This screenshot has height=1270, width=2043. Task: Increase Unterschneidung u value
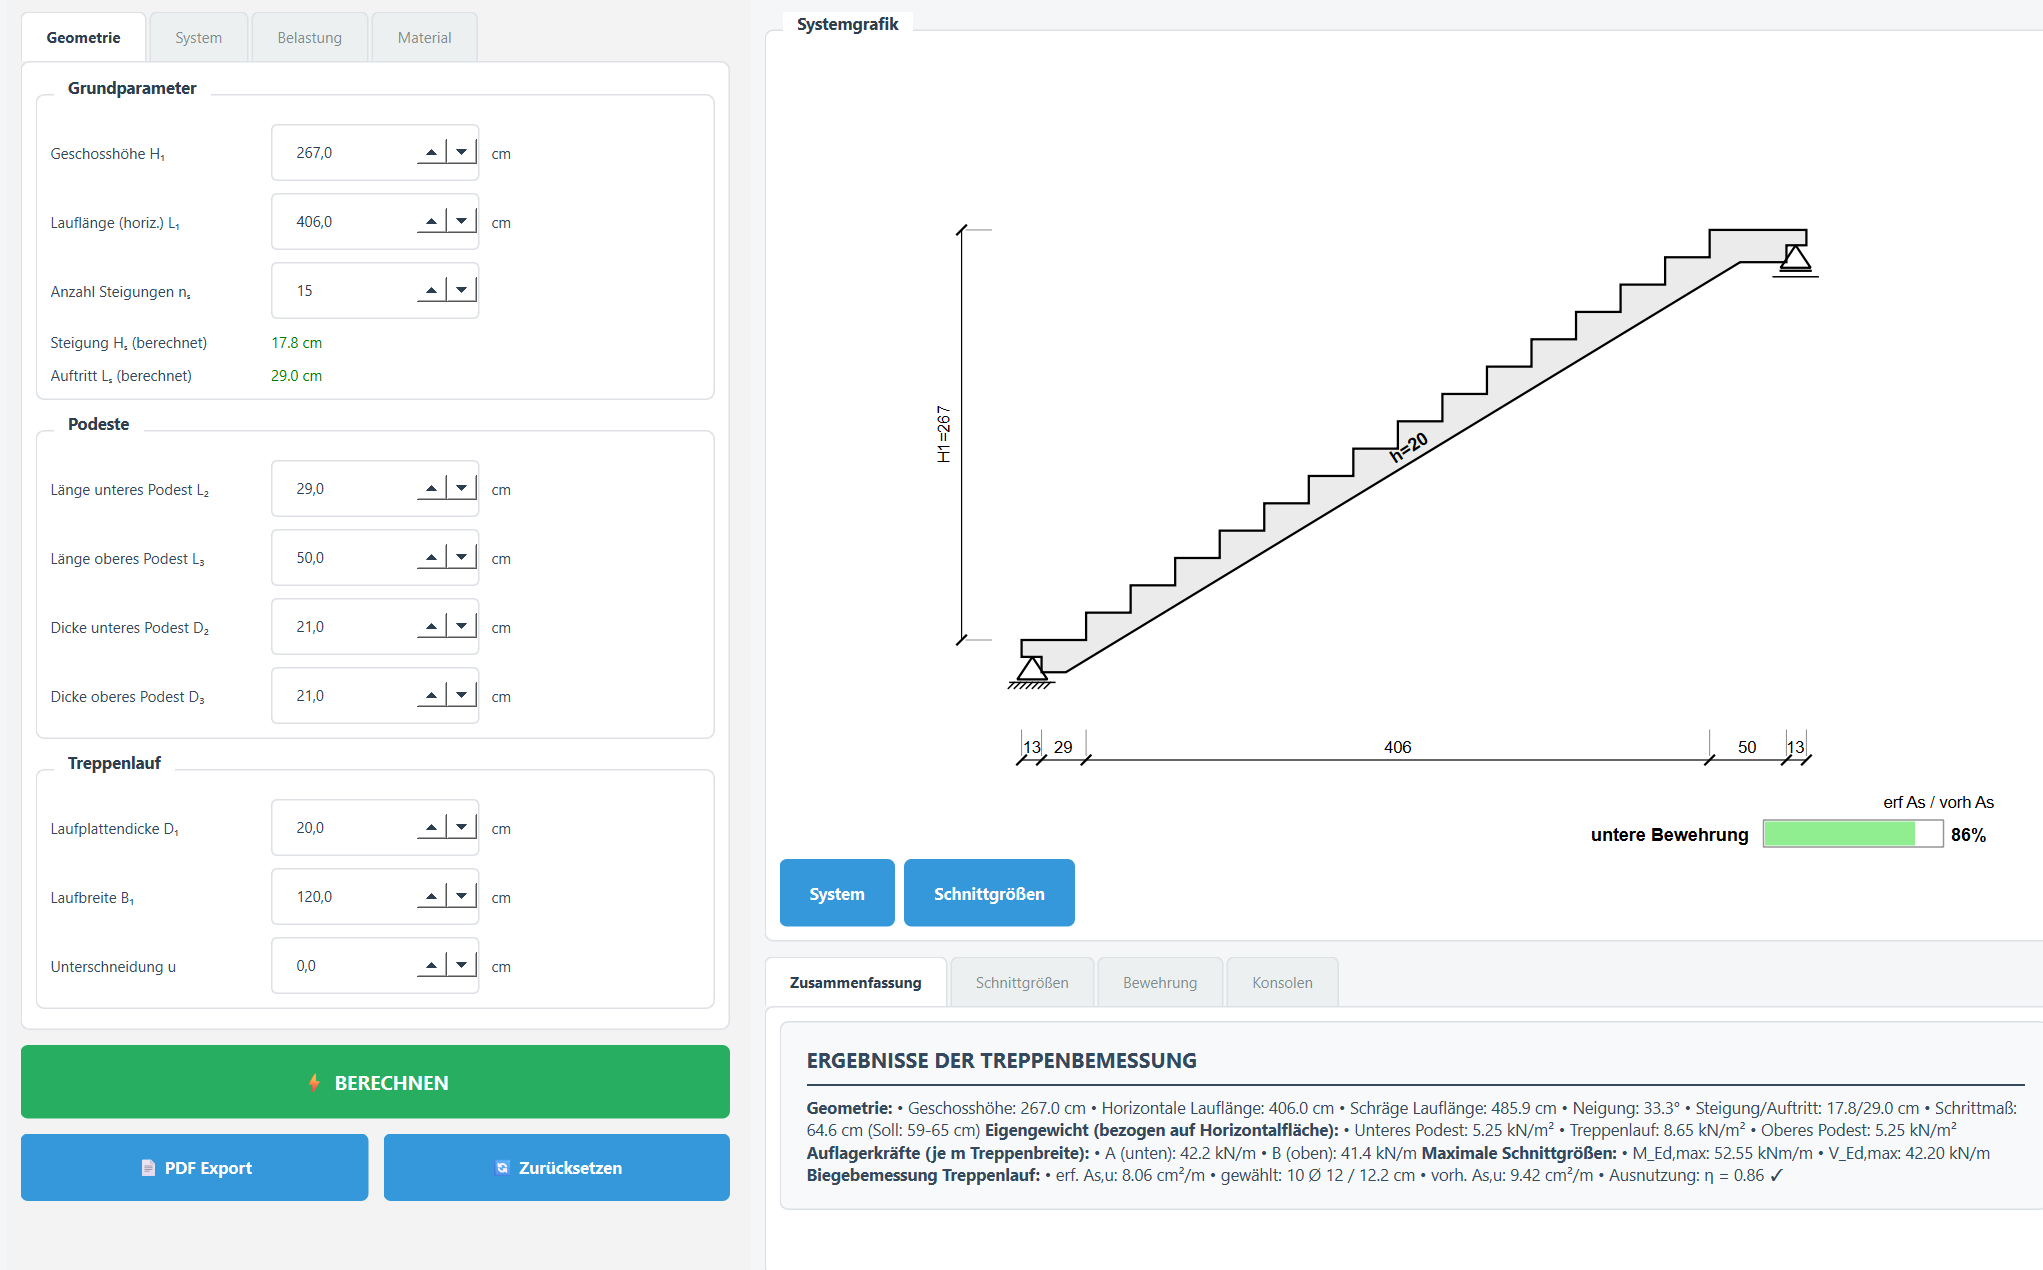(431, 966)
